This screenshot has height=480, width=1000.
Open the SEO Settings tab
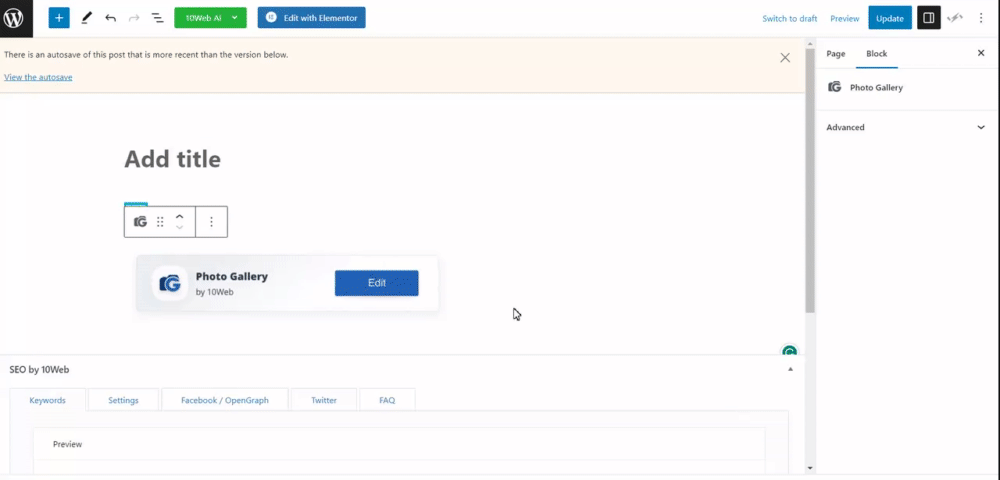click(x=123, y=400)
